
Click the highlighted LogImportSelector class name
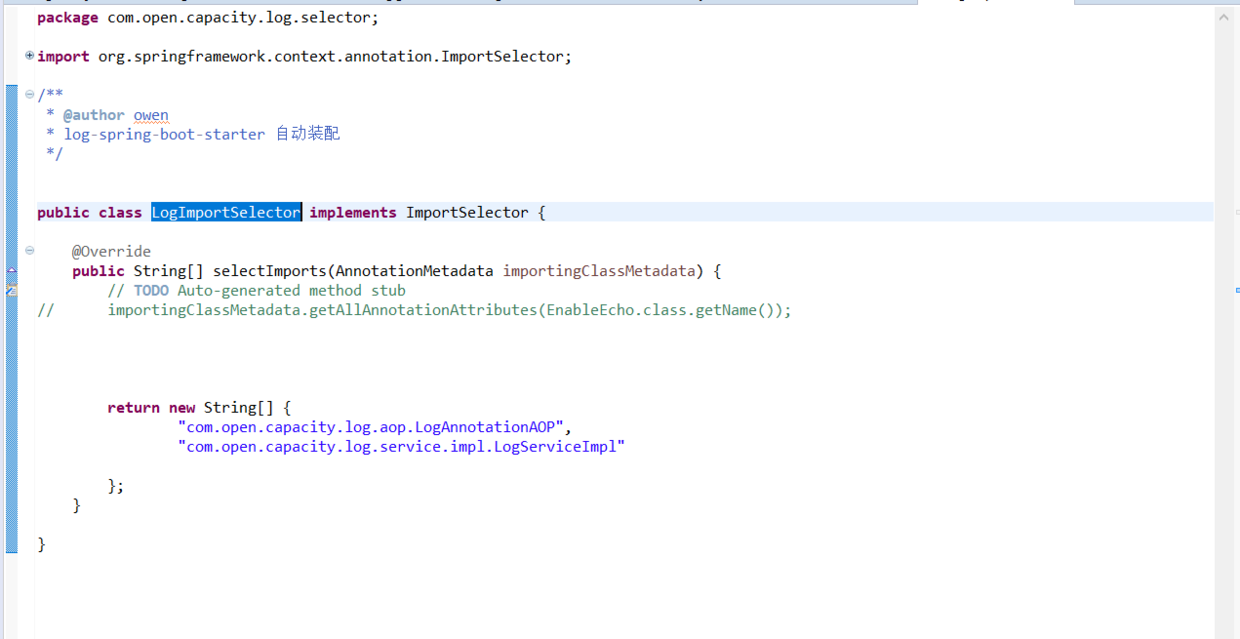pos(226,212)
